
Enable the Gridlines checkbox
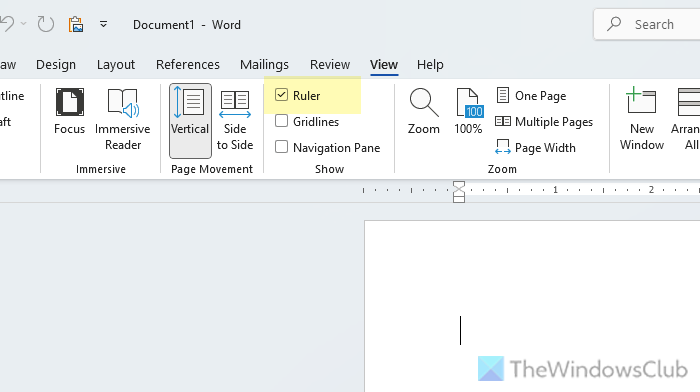coord(281,121)
